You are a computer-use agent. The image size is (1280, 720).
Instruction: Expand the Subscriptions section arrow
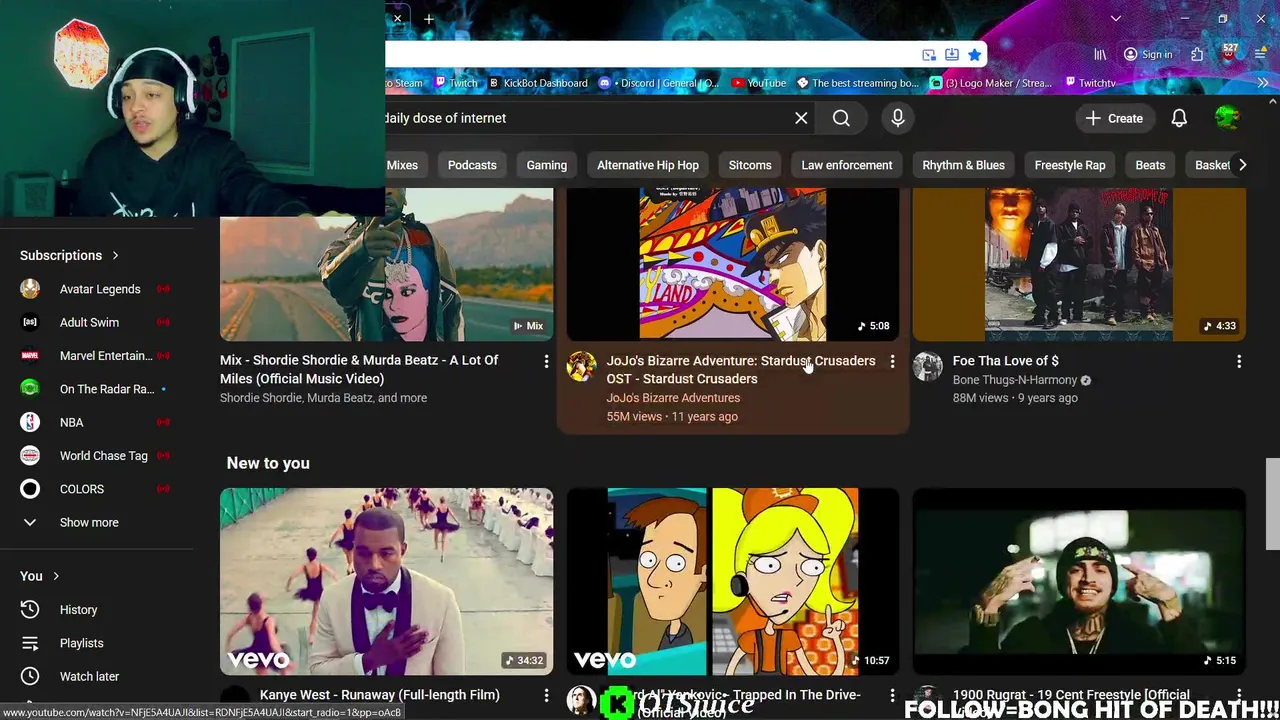(115, 256)
